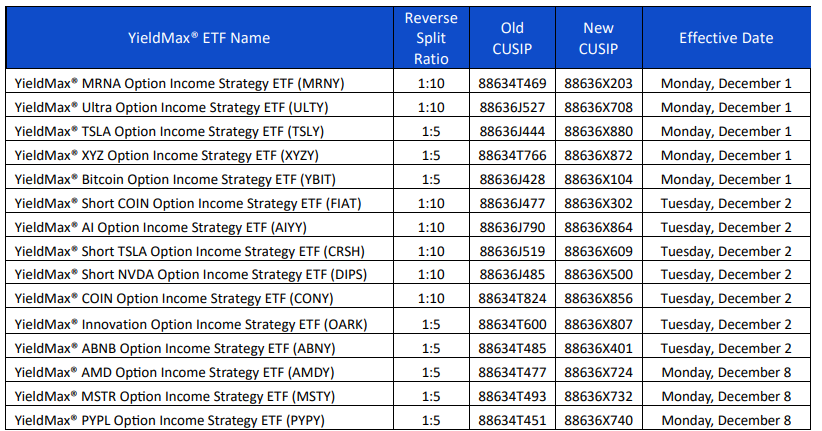Viewport: 822px width, 431px height.
Task: Click old CUSIP 88634T469
Action: pos(512,83)
